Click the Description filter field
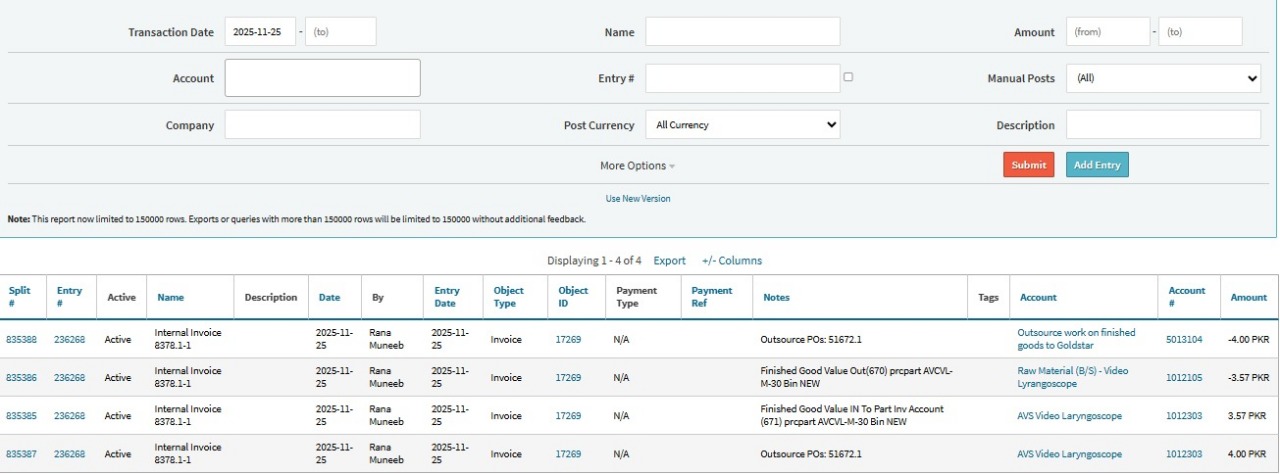Viewport: 1280px width, 474px height. coord(1163,125)
